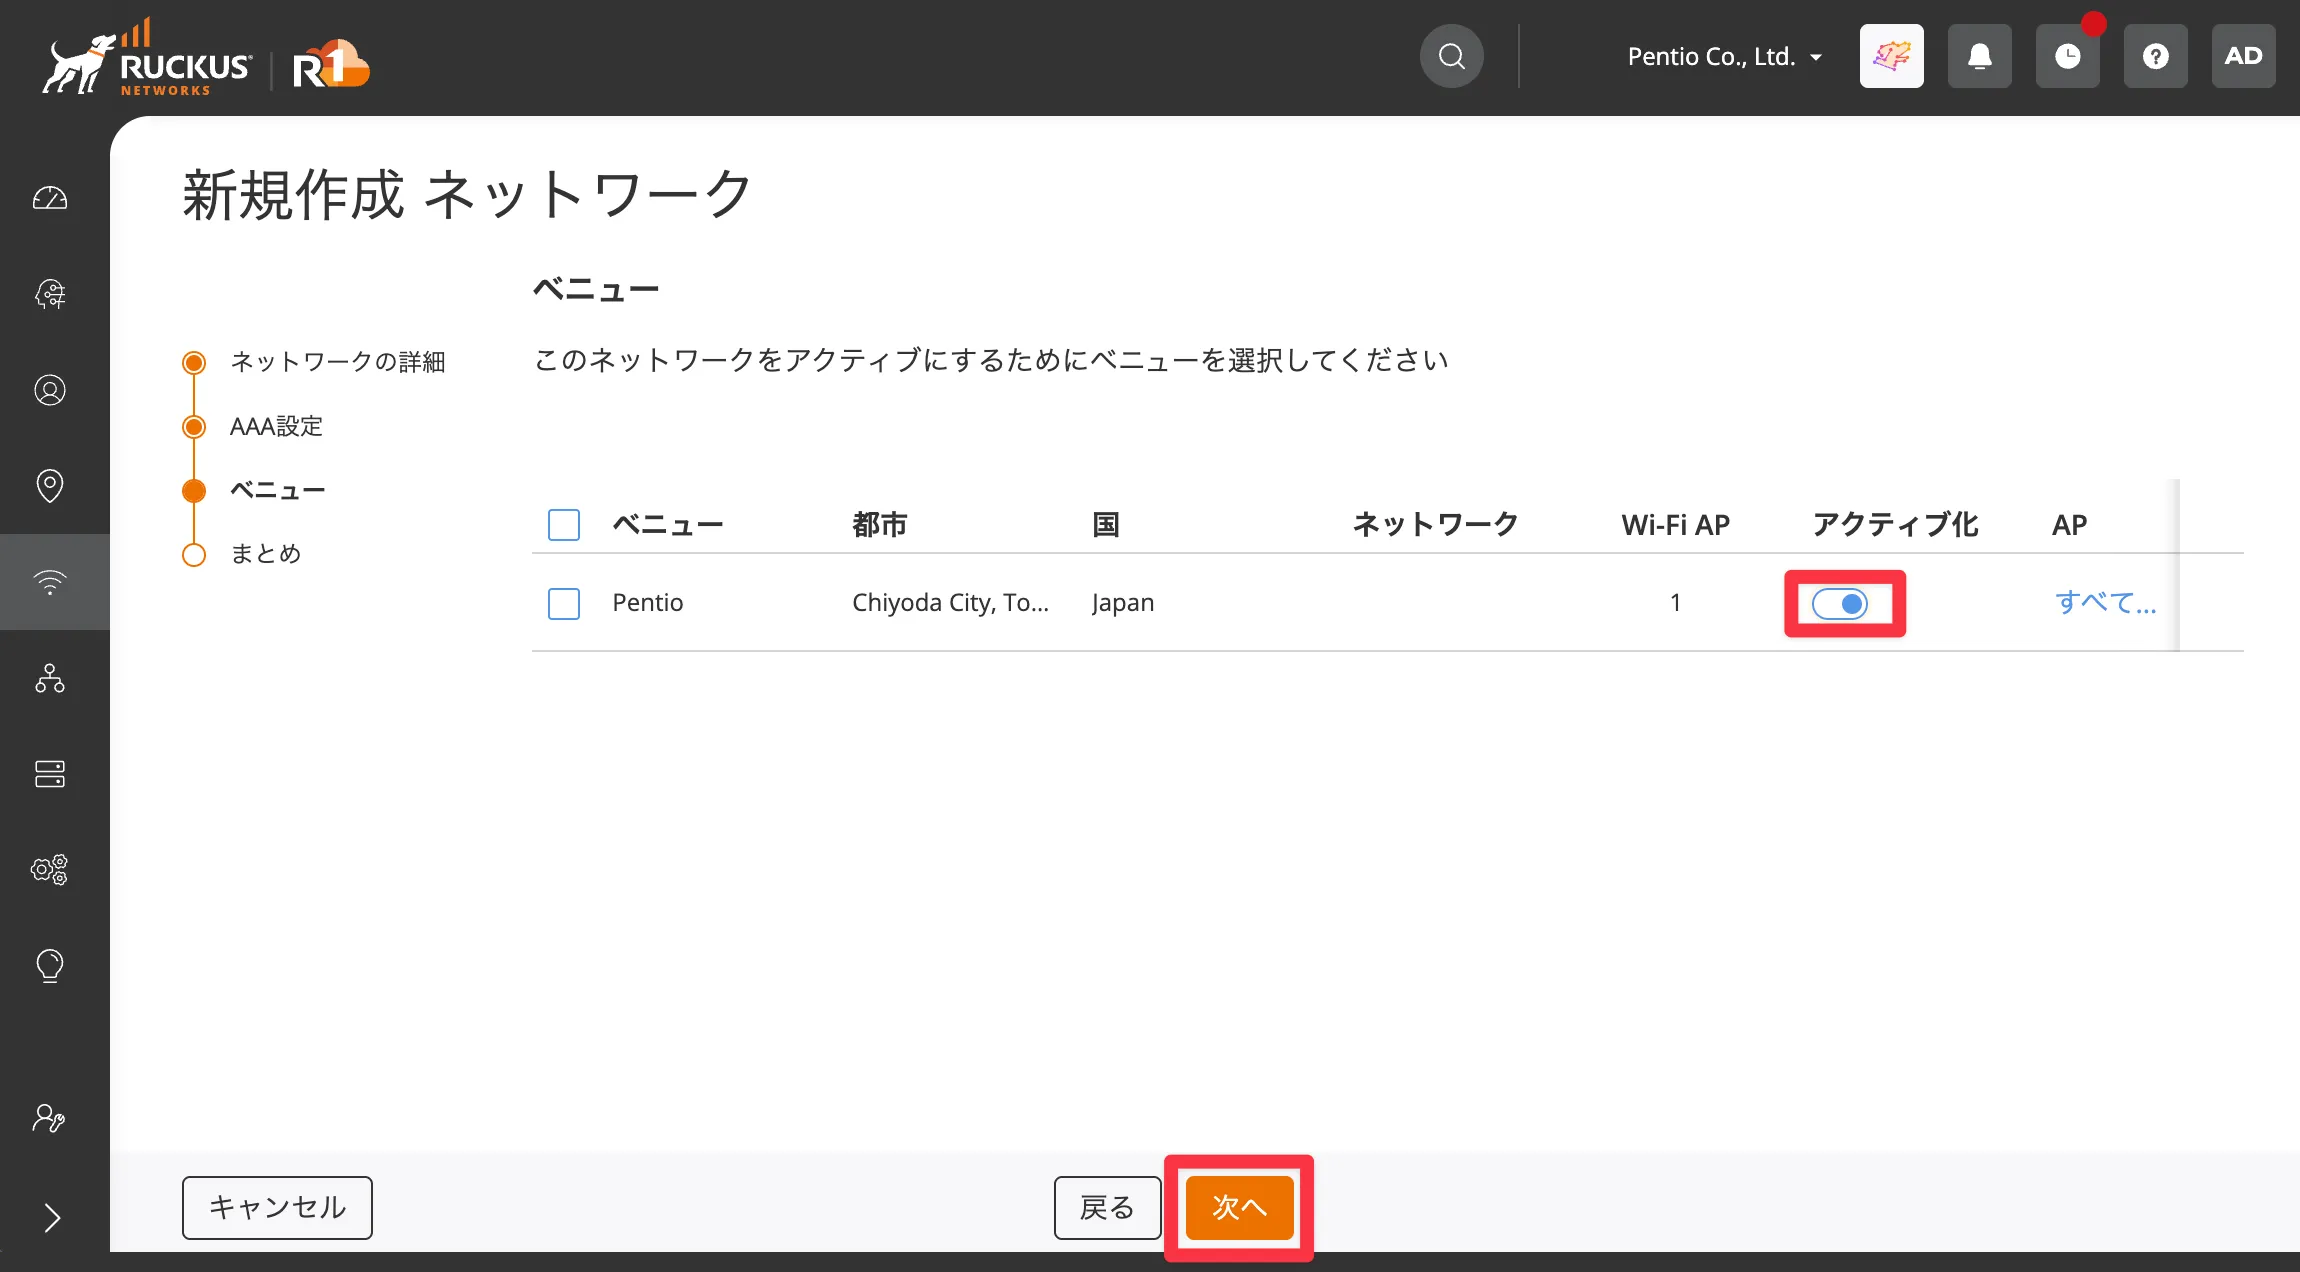
Task: Open the help question mark icon
Action: click(2156, 56)
